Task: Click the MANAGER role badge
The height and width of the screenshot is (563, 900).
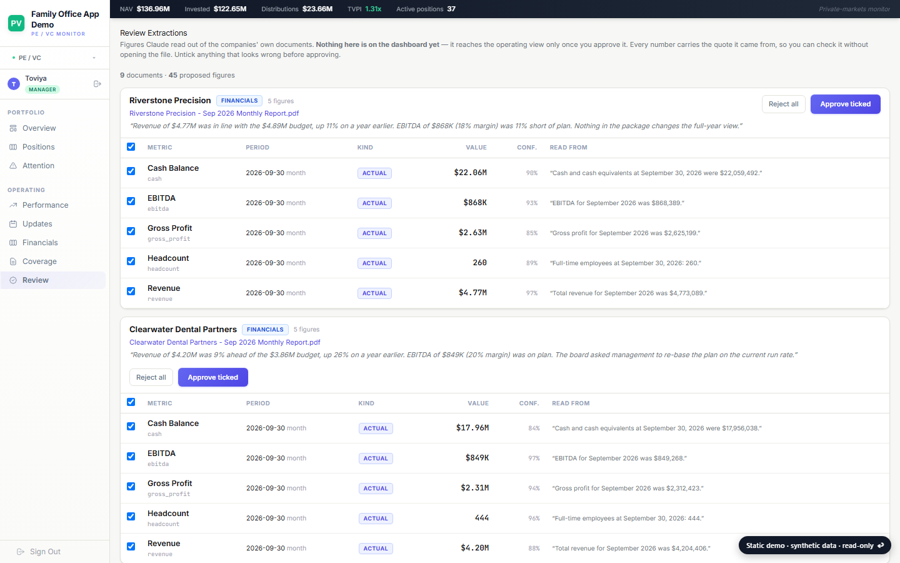Action: (42, 90)
